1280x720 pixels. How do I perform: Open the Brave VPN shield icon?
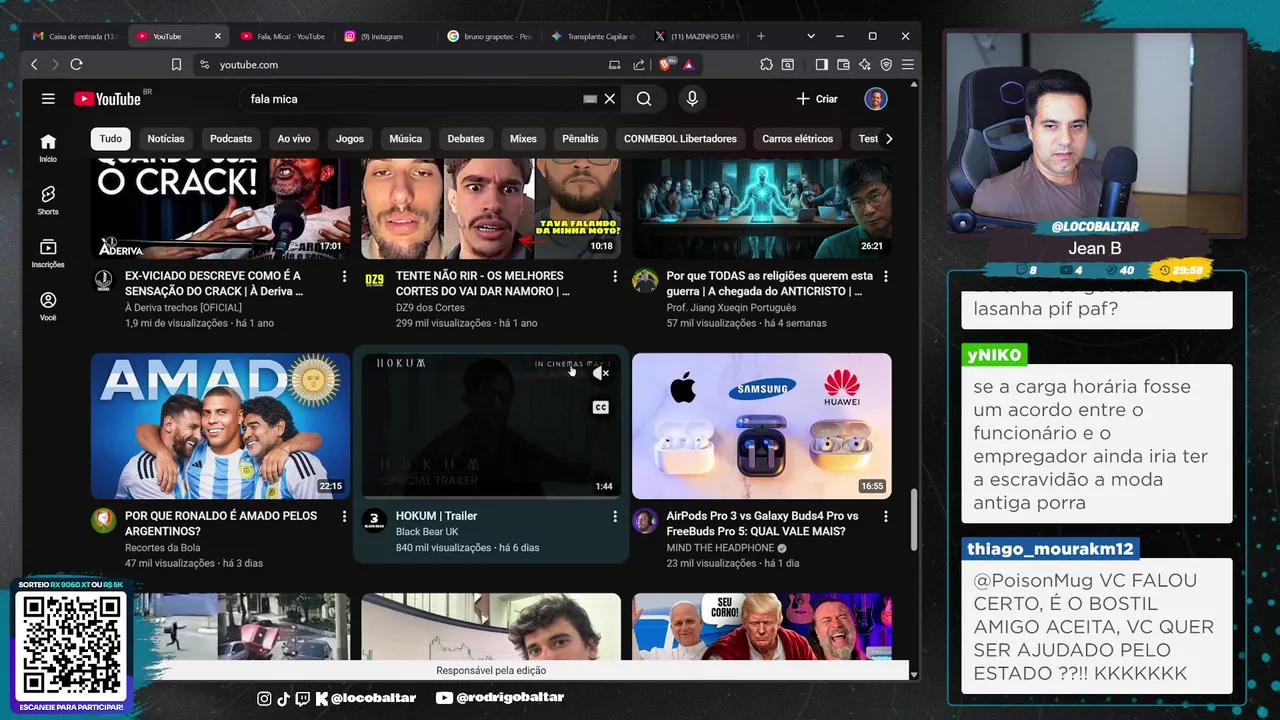coord(886,64)
